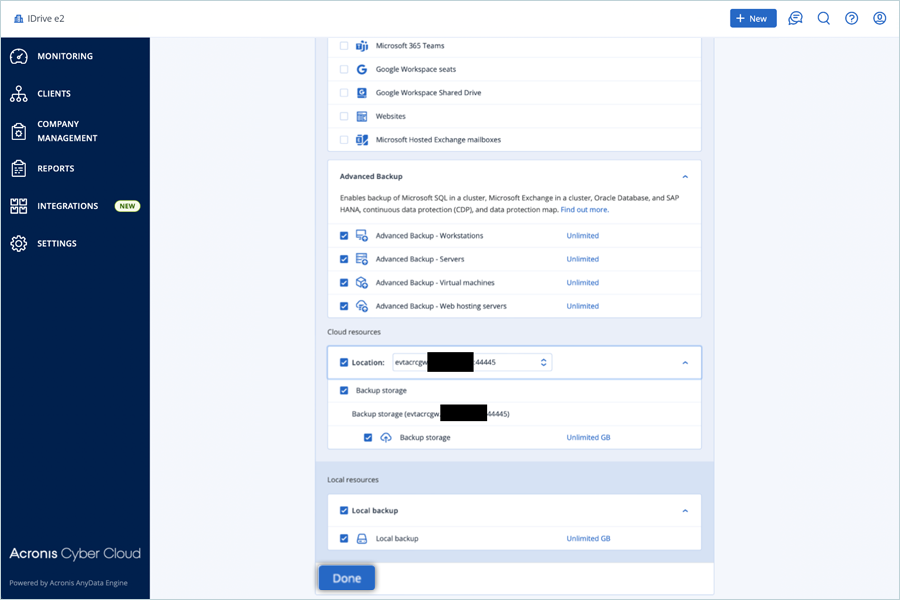Click the Clients hierarchy icon
The image size is (900, 600).
pos(18,94)
